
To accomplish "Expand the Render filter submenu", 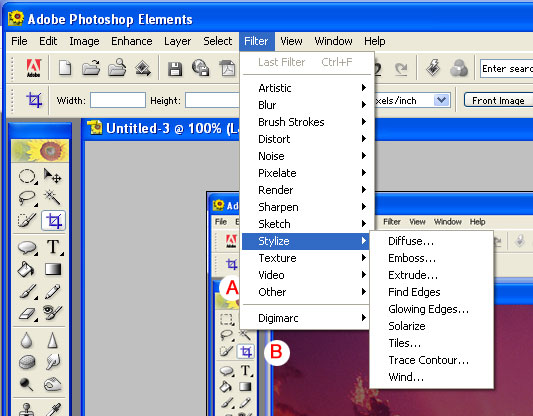I will tap(308, 190).
